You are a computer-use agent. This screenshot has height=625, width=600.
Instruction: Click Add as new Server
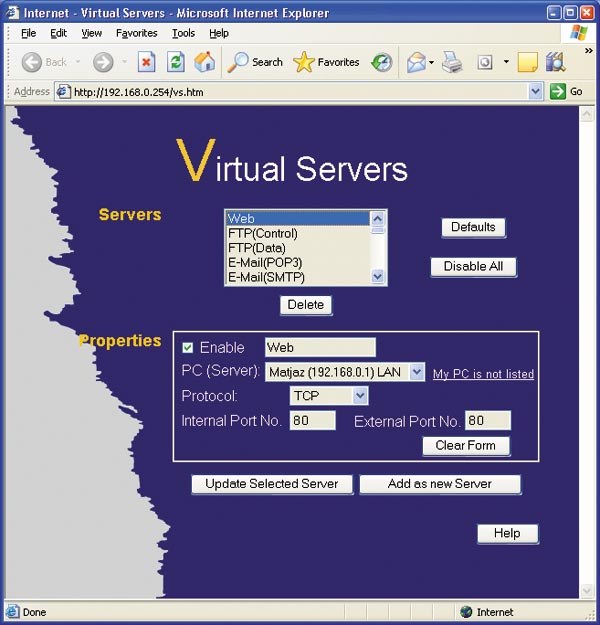click(440, 484)
